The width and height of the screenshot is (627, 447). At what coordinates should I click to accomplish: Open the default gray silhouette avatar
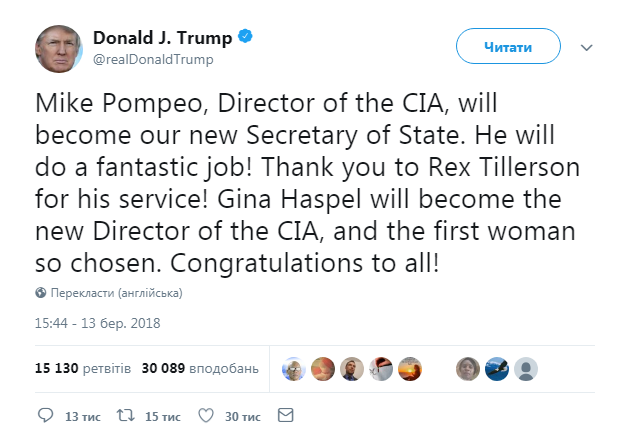(x=523, y=368)
